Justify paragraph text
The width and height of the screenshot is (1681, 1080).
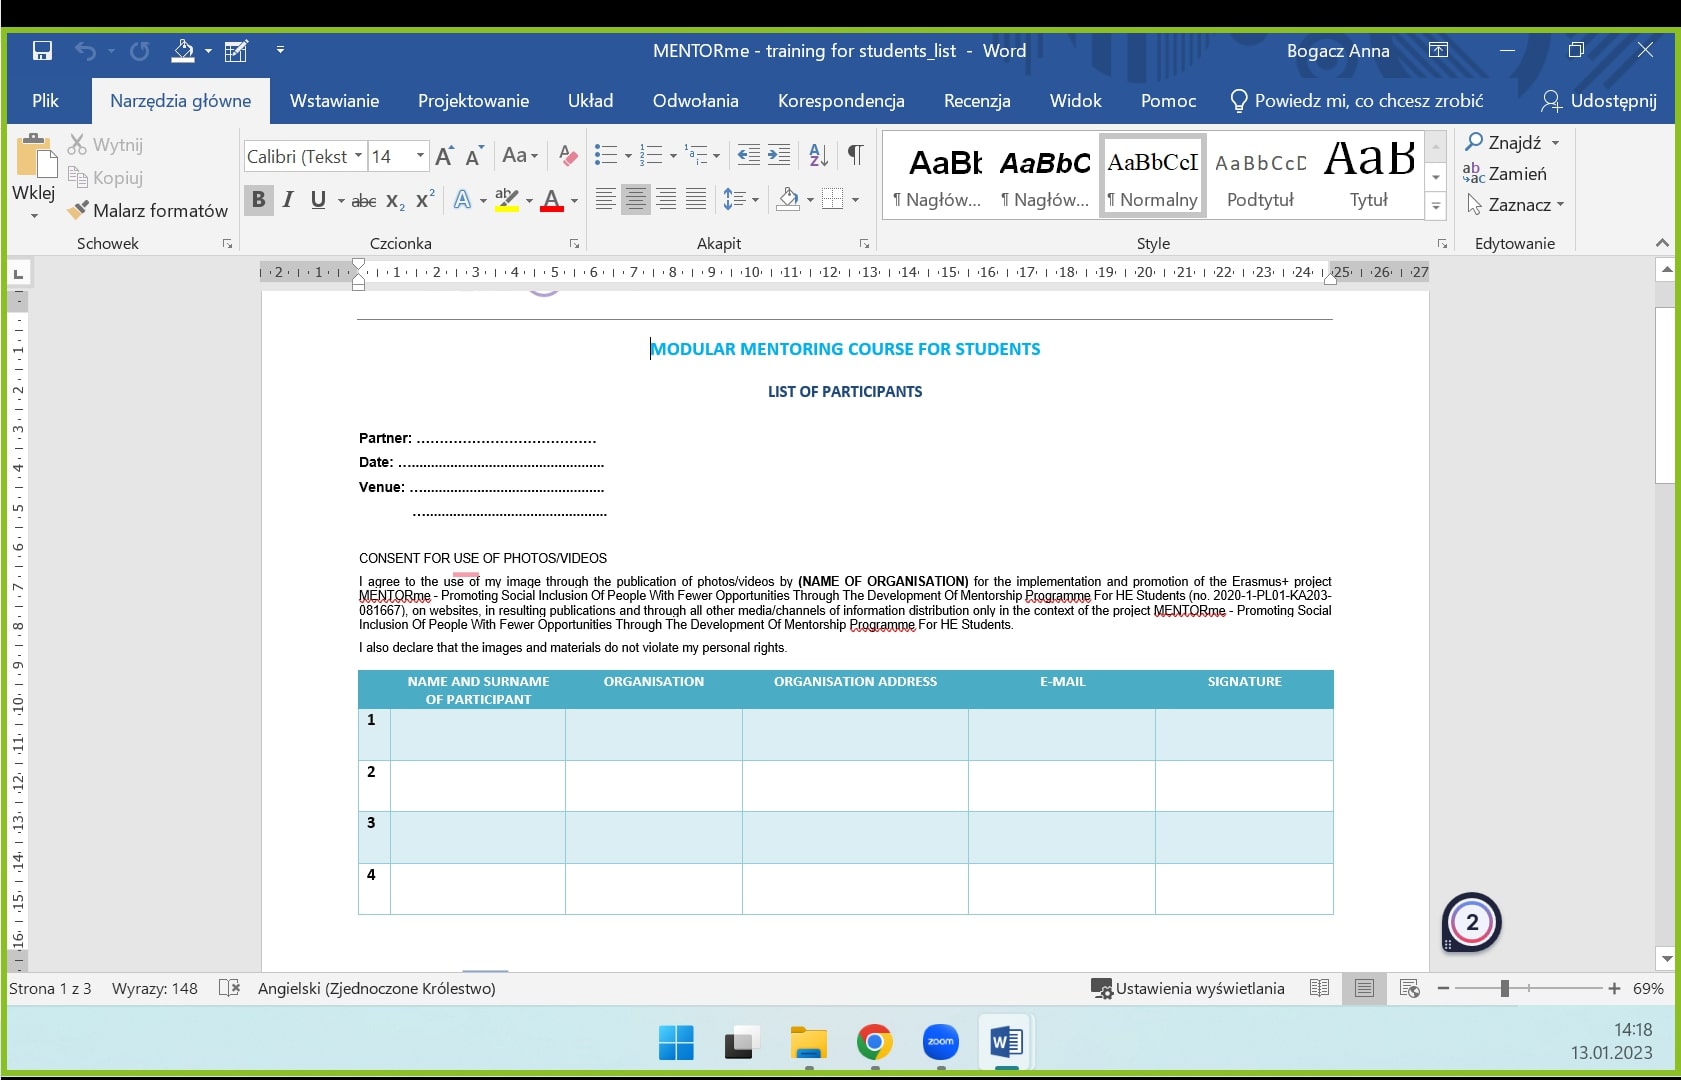(696, 199)
